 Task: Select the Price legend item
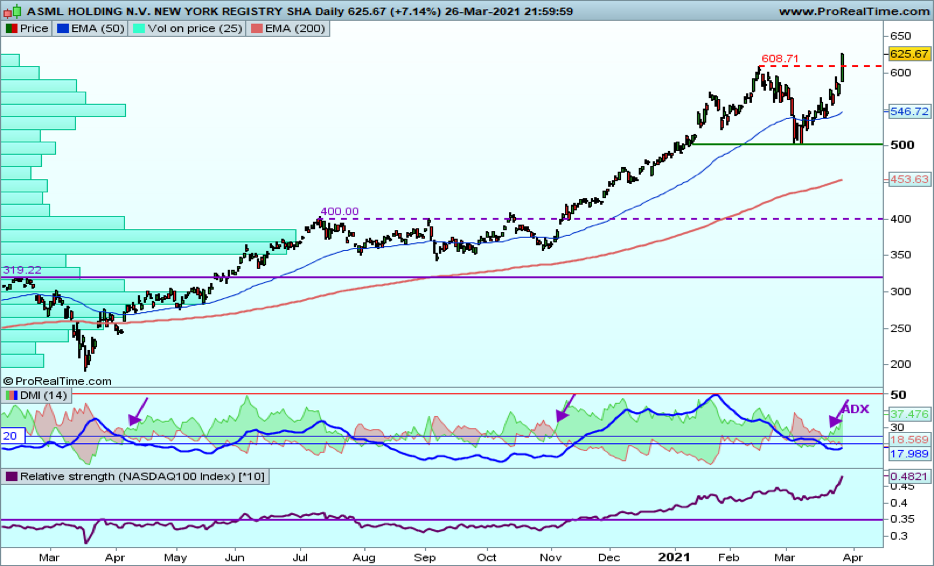[27, 29]
